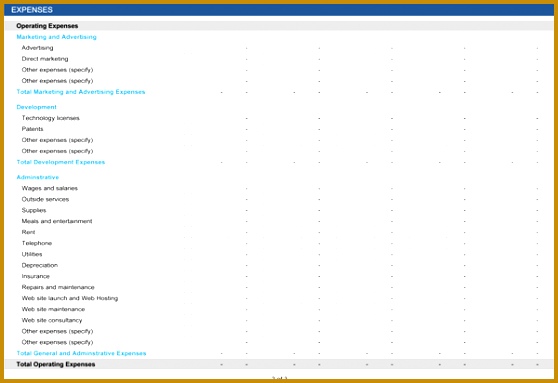Click the EXPENSES header title
This screenshot has height=383, width=558.
pyautogui.click(x=32, y=10)
